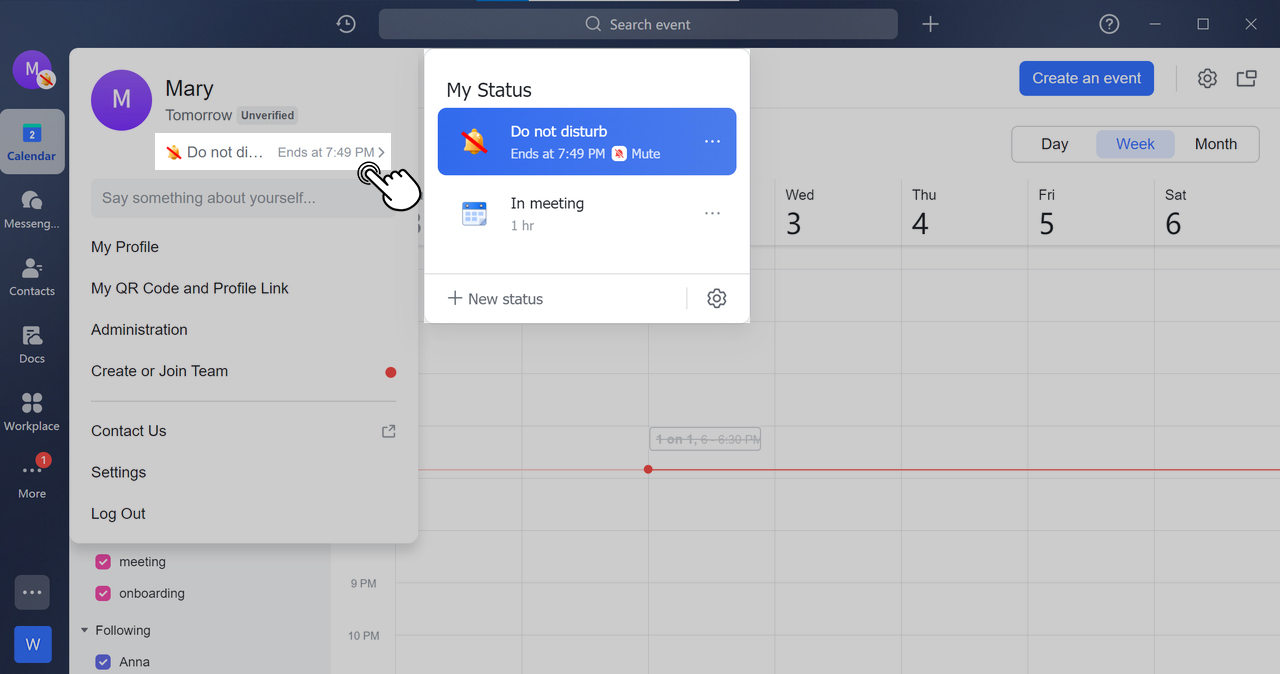Open the help question mark icon
Screen dimensions: 1280x674
[x=1108, y=23]
